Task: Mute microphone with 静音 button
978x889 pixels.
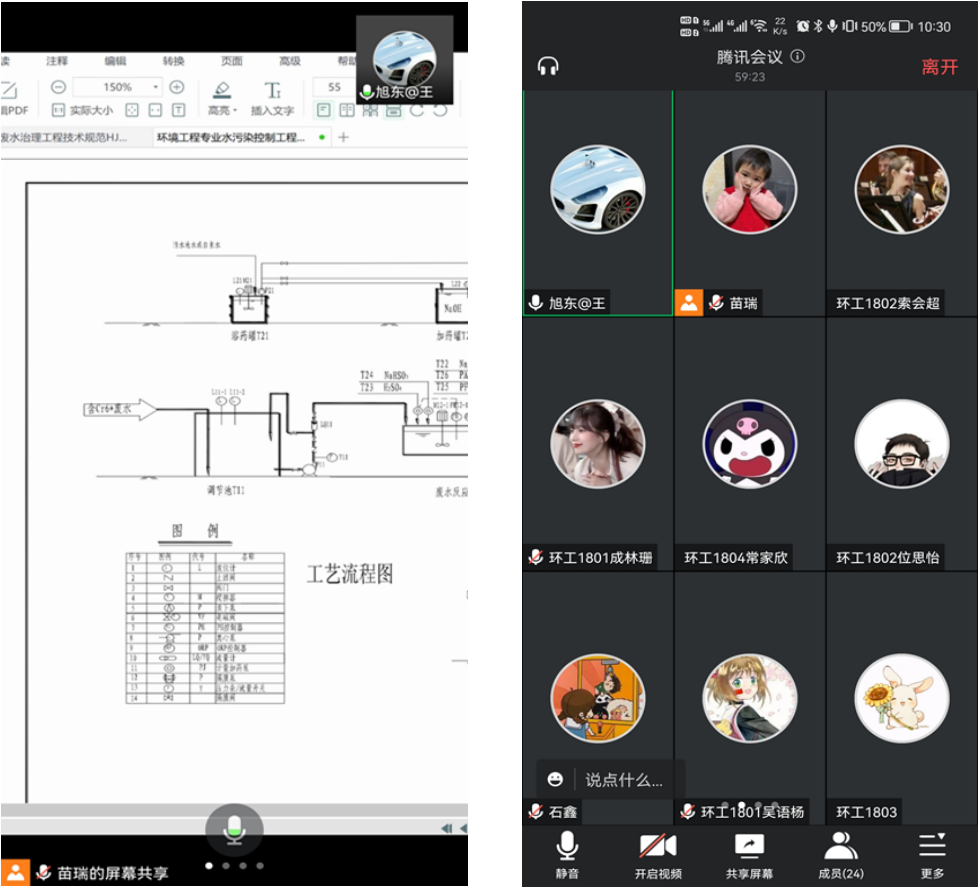Action: tap(567, 855)
